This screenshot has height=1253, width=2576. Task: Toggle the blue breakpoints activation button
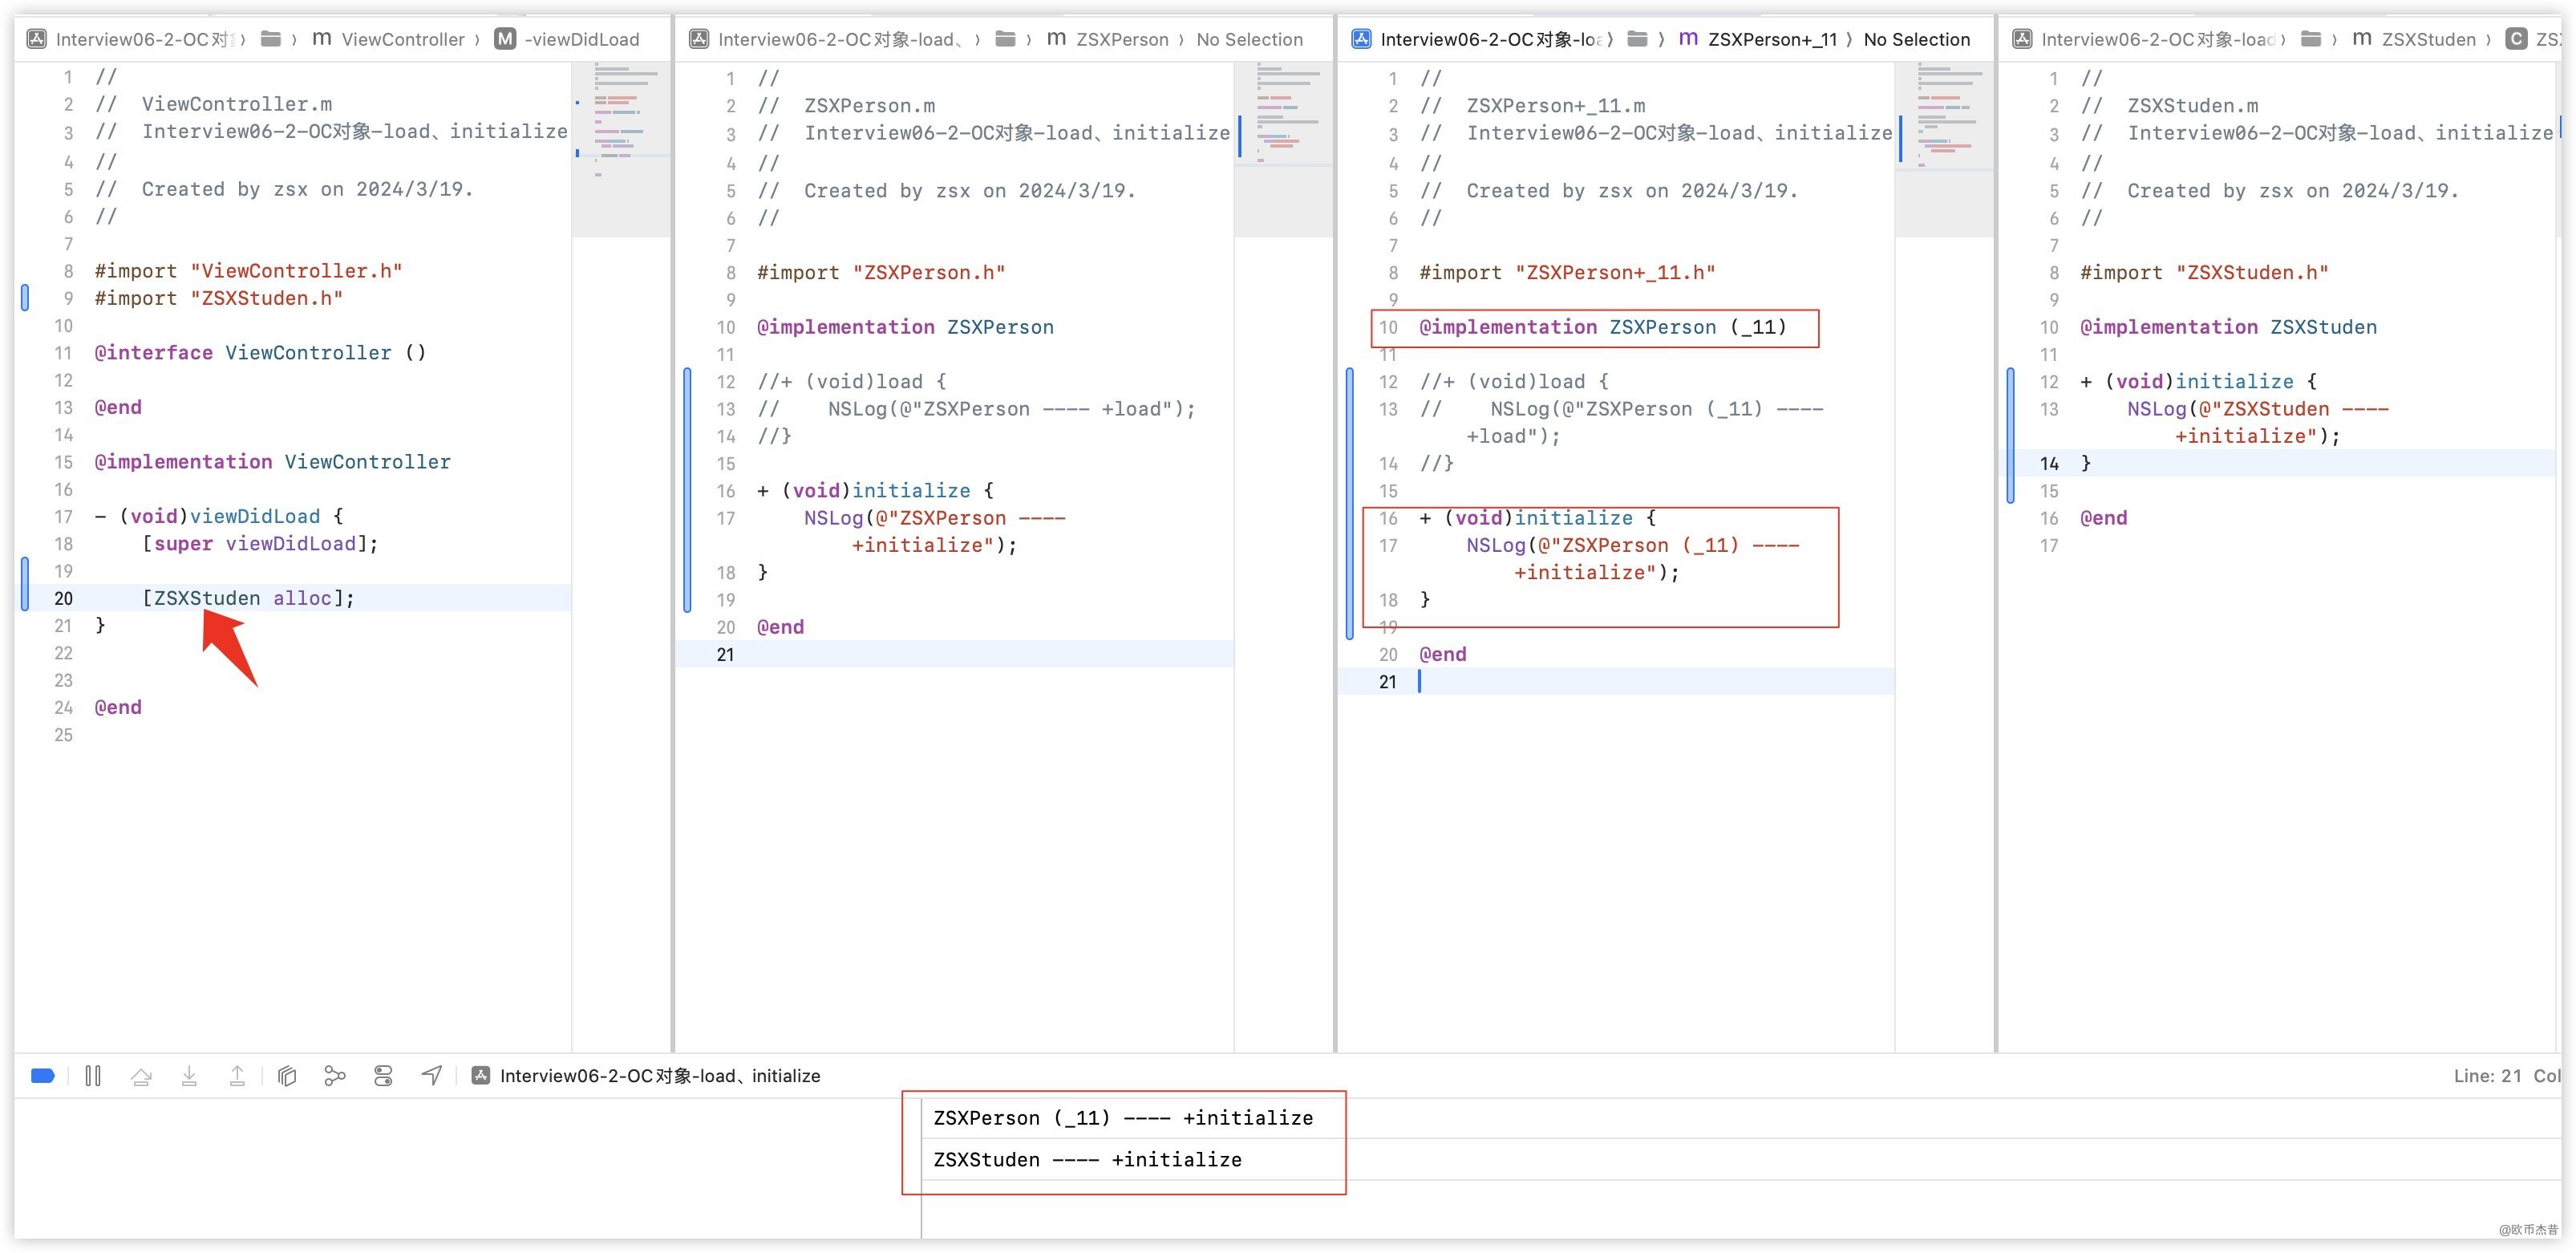(x=43, y=1076)
